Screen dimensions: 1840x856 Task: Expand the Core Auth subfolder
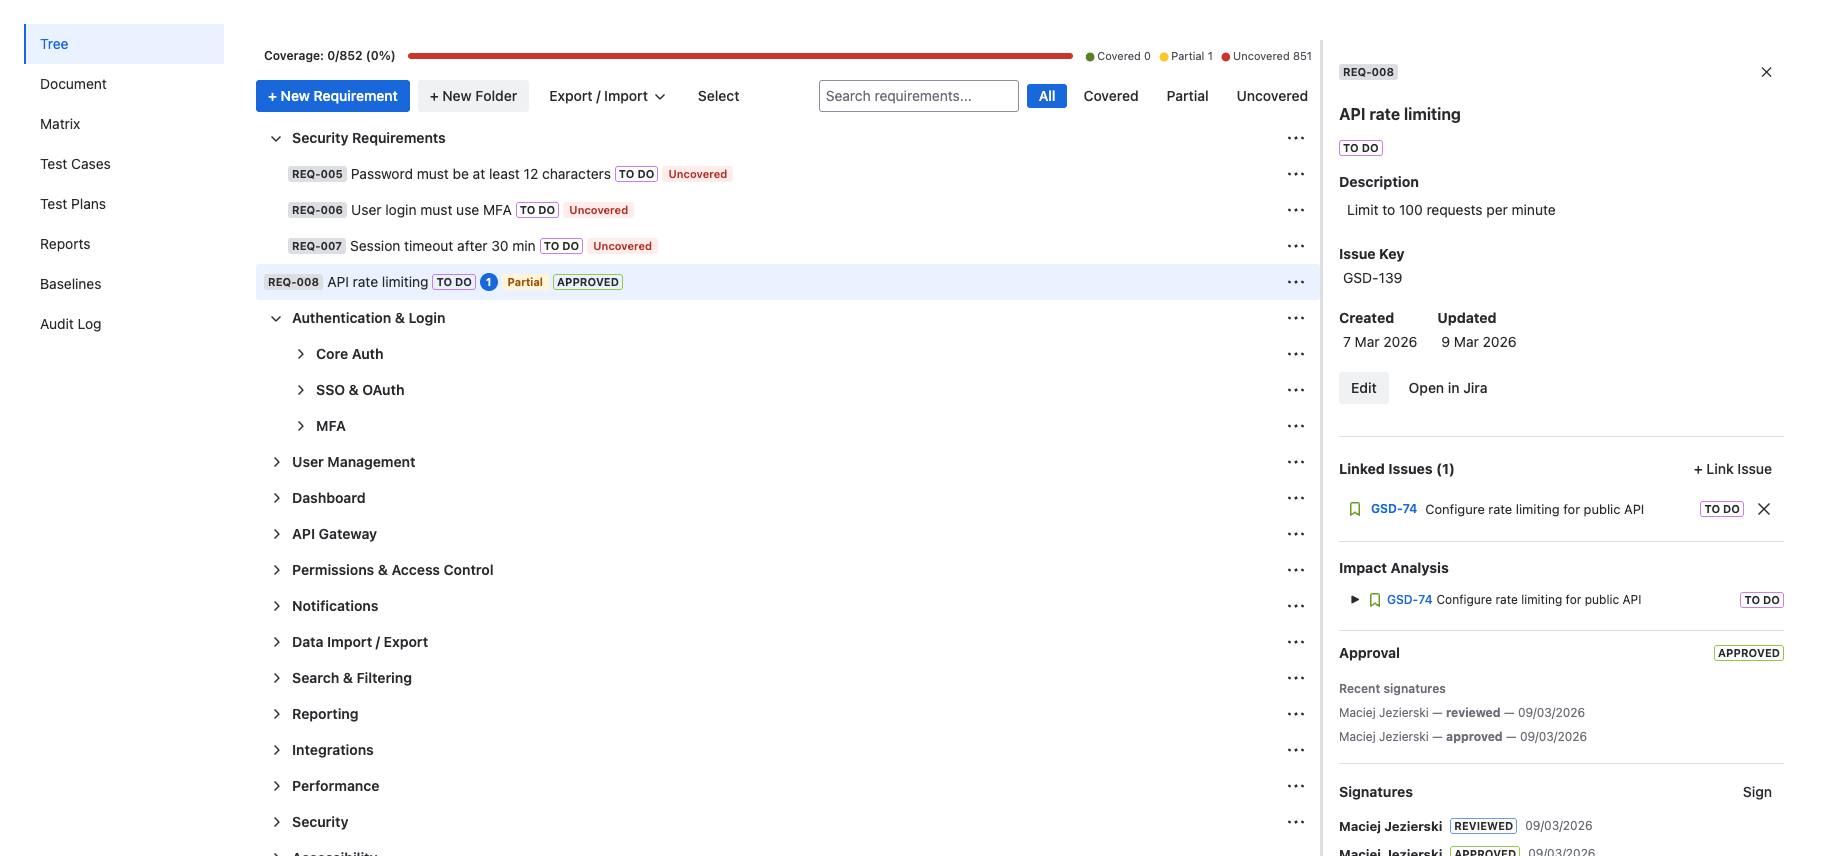(x=300, y=354)
